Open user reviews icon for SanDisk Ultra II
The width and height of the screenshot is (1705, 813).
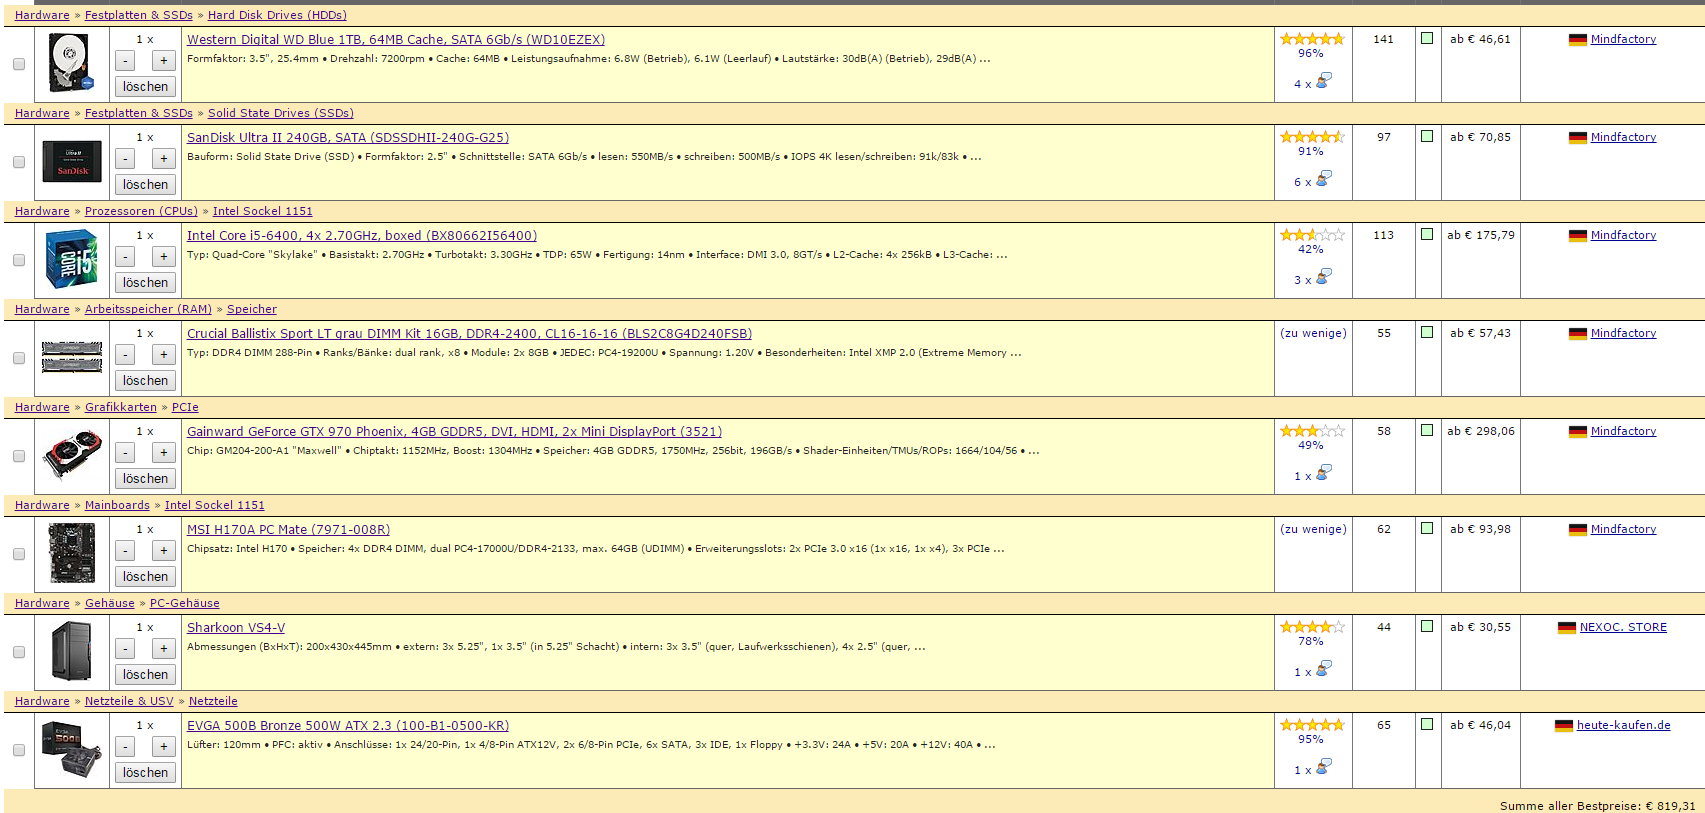point(1323,179)
